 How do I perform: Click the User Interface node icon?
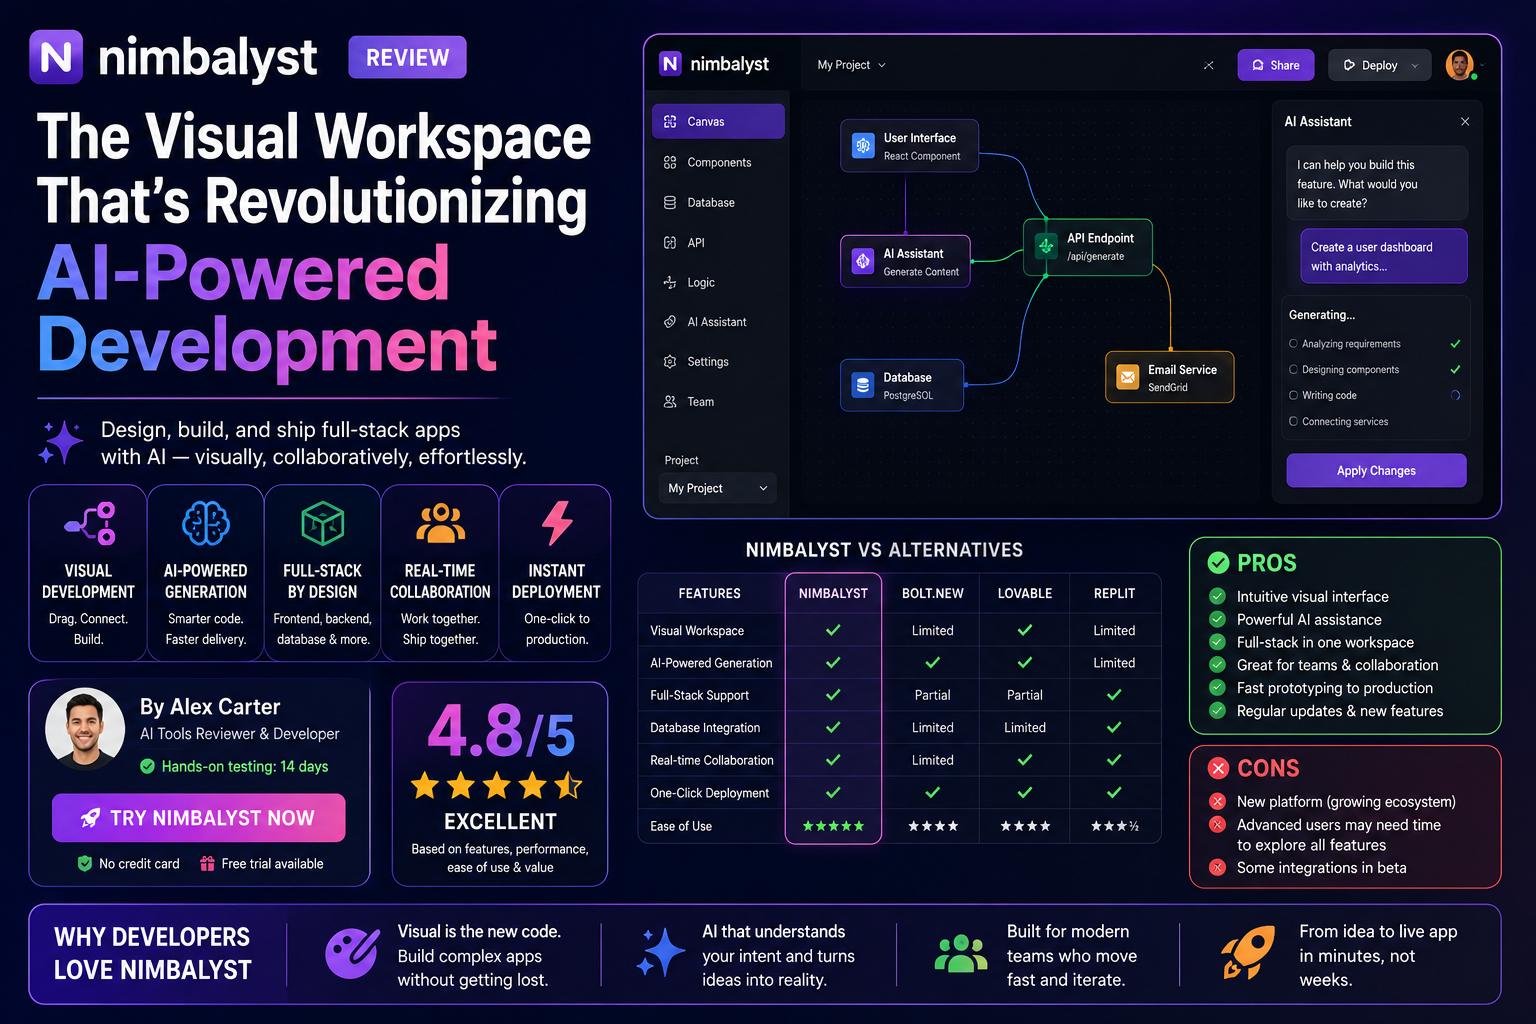tap(863, 146)
